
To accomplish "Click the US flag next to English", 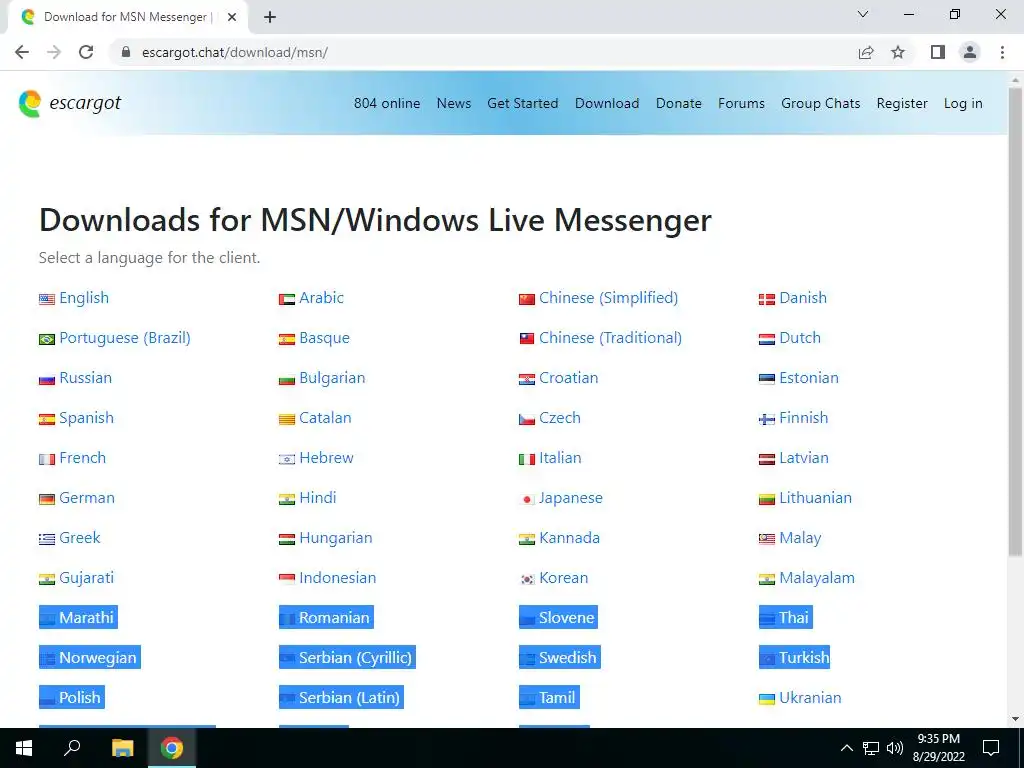I will pyautogui.click(x=47, y=299).
